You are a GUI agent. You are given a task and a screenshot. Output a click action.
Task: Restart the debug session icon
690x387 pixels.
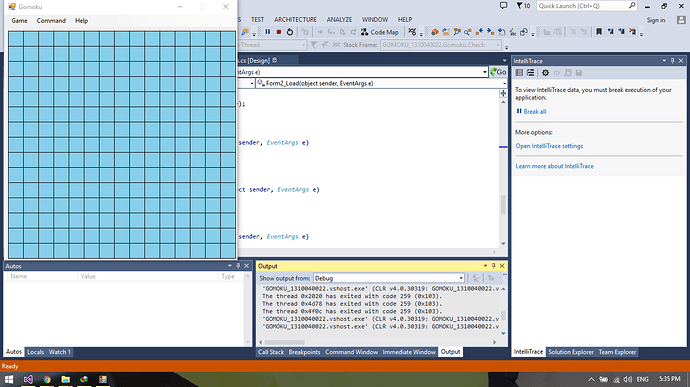[x=290, y=32]
